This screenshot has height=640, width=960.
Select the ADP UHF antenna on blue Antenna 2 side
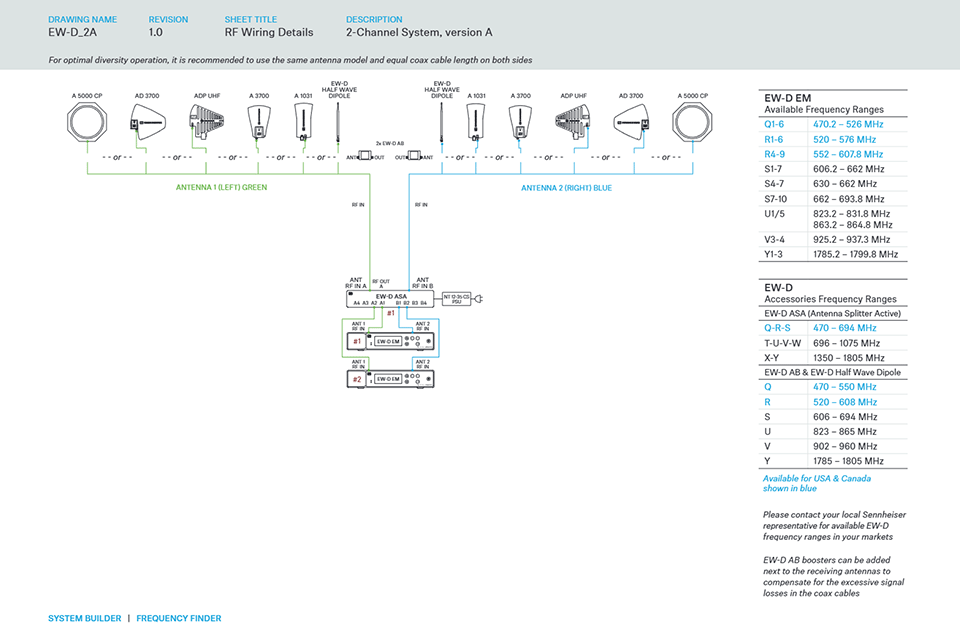point(573,121)
